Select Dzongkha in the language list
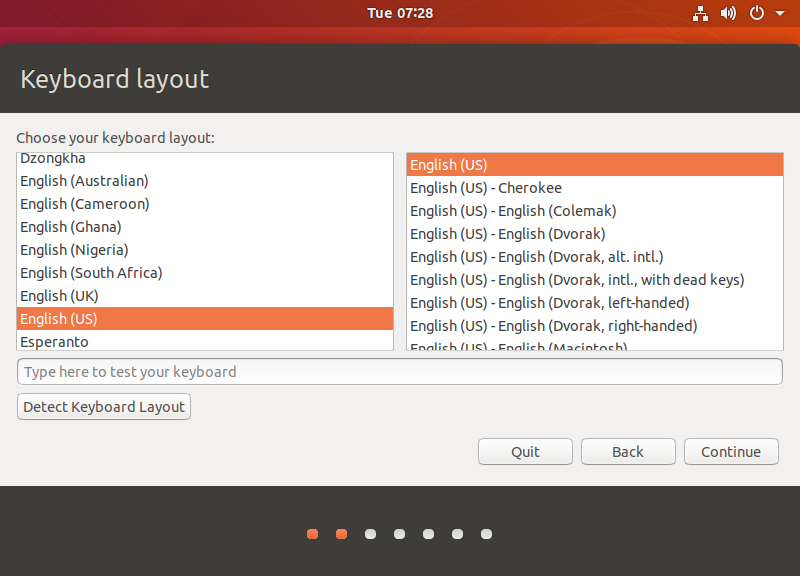800x576 pixels. click(x=205, y=159)
